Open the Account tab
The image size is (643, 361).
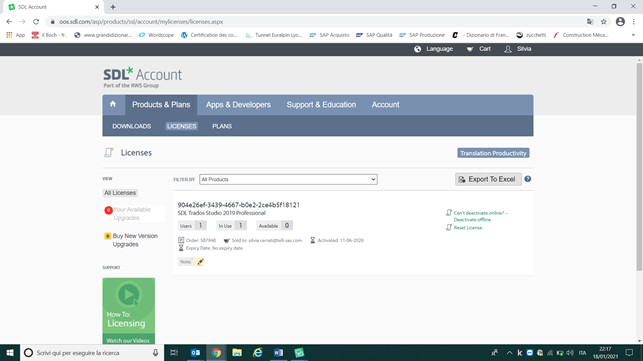pos(385,105)
